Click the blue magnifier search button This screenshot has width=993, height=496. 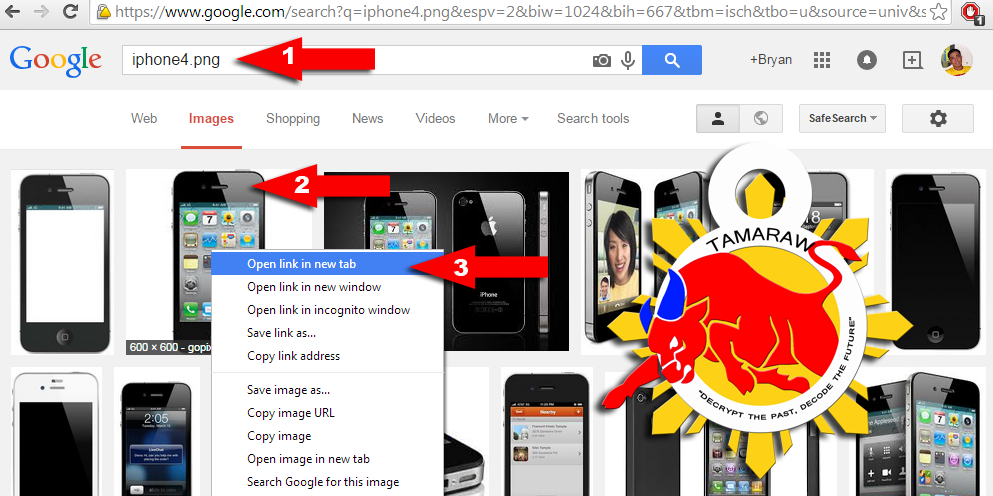point(672,60)
